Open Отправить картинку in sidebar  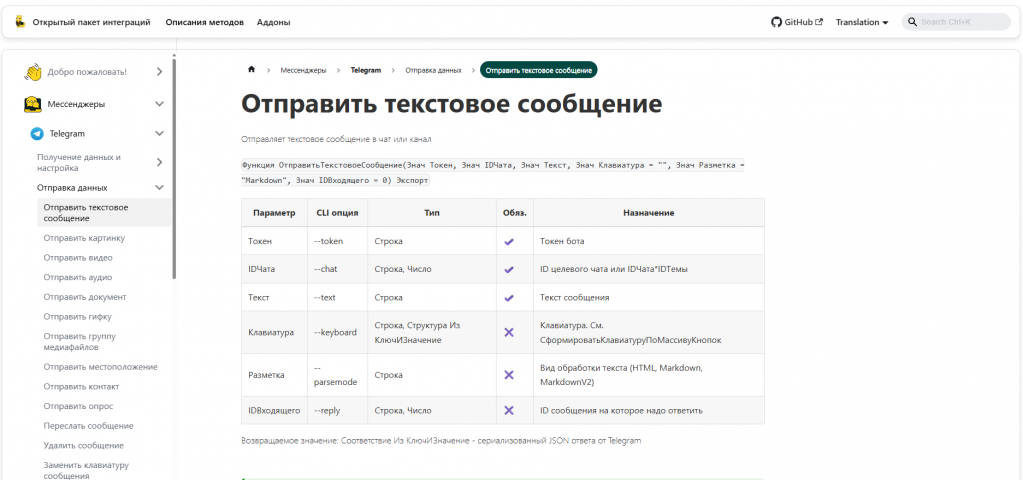pos(84,238)
